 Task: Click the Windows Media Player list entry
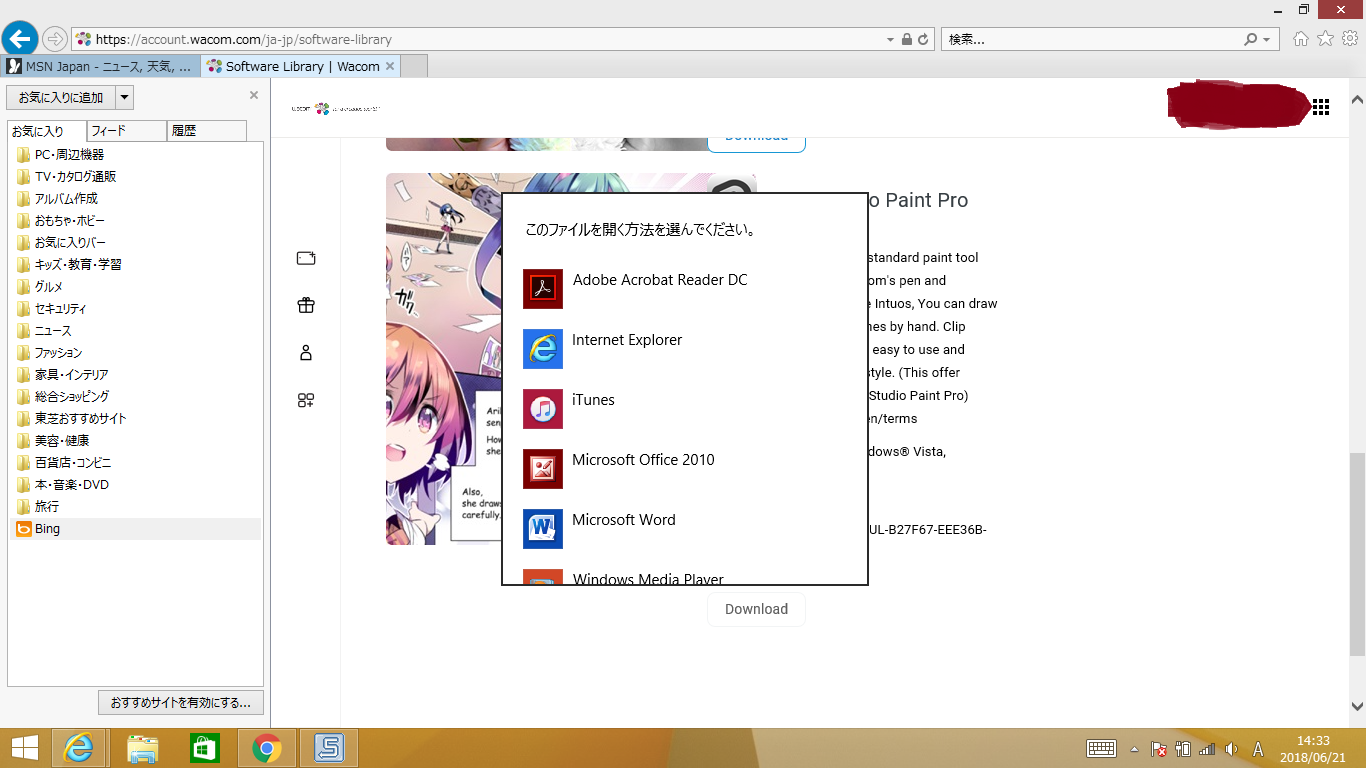click(685, 577)
